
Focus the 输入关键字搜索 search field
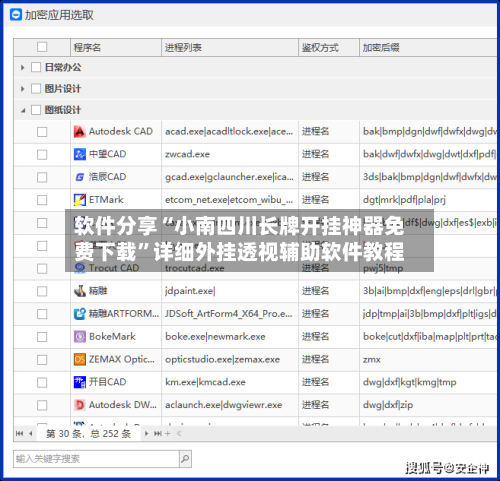click(96, 459)
